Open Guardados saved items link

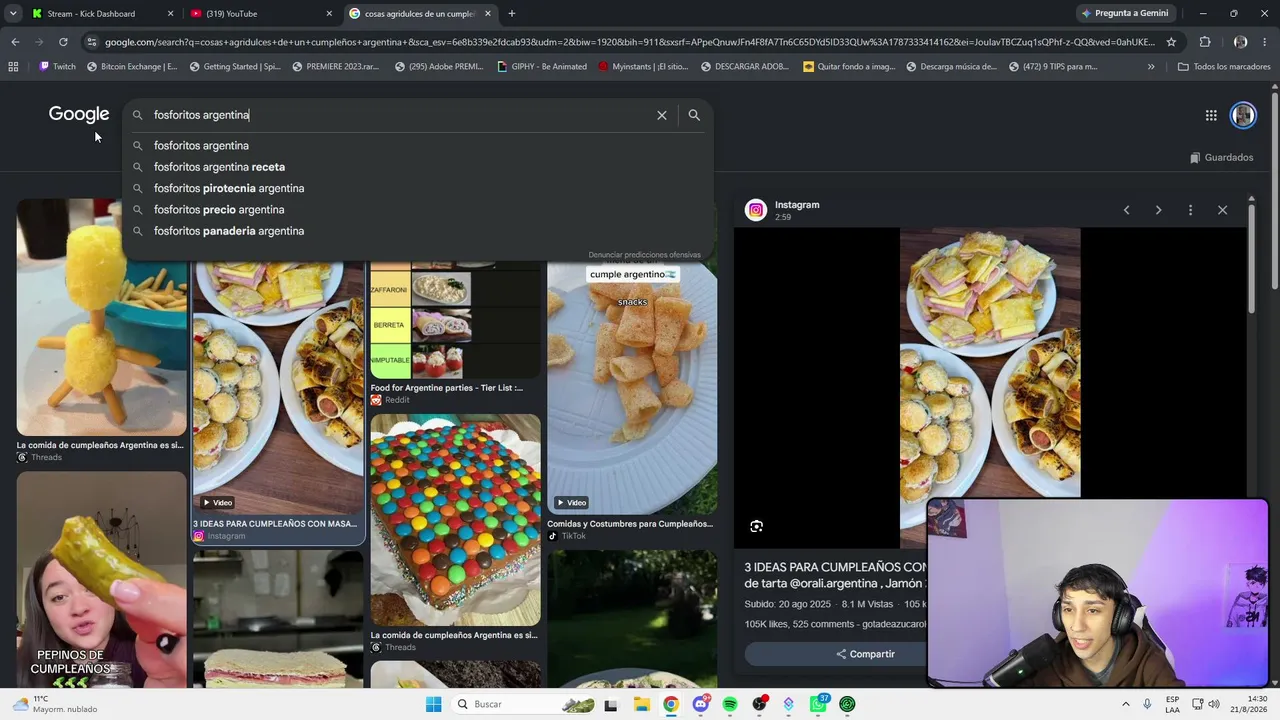pos(1221,157)
